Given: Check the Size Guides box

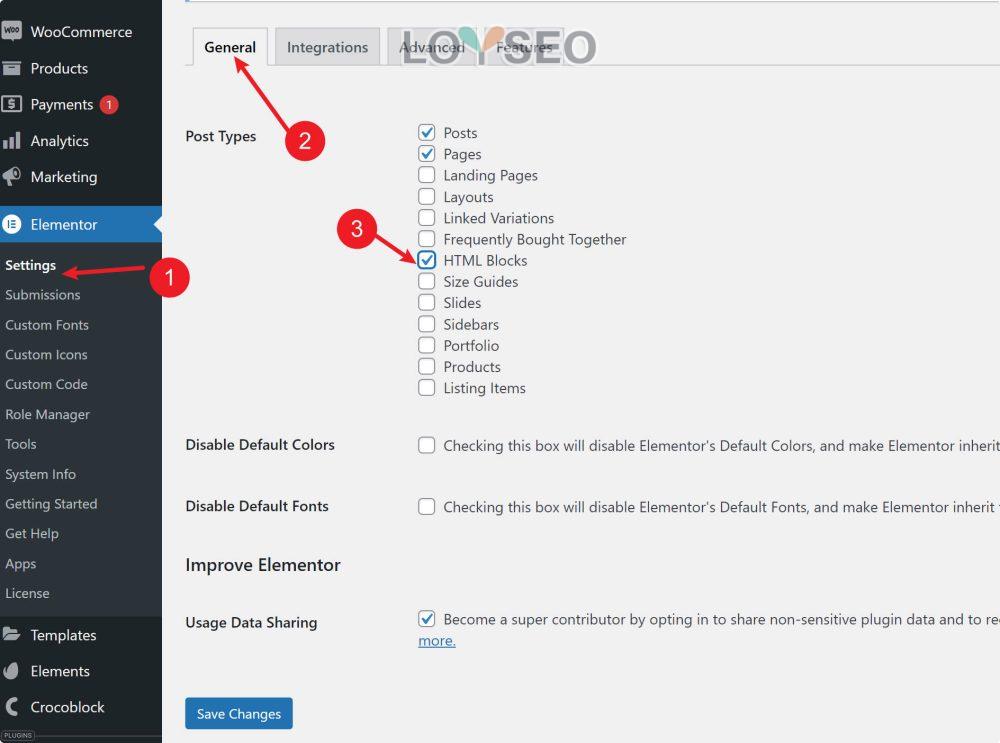Looking at the screenshot, I should [427, 281].
